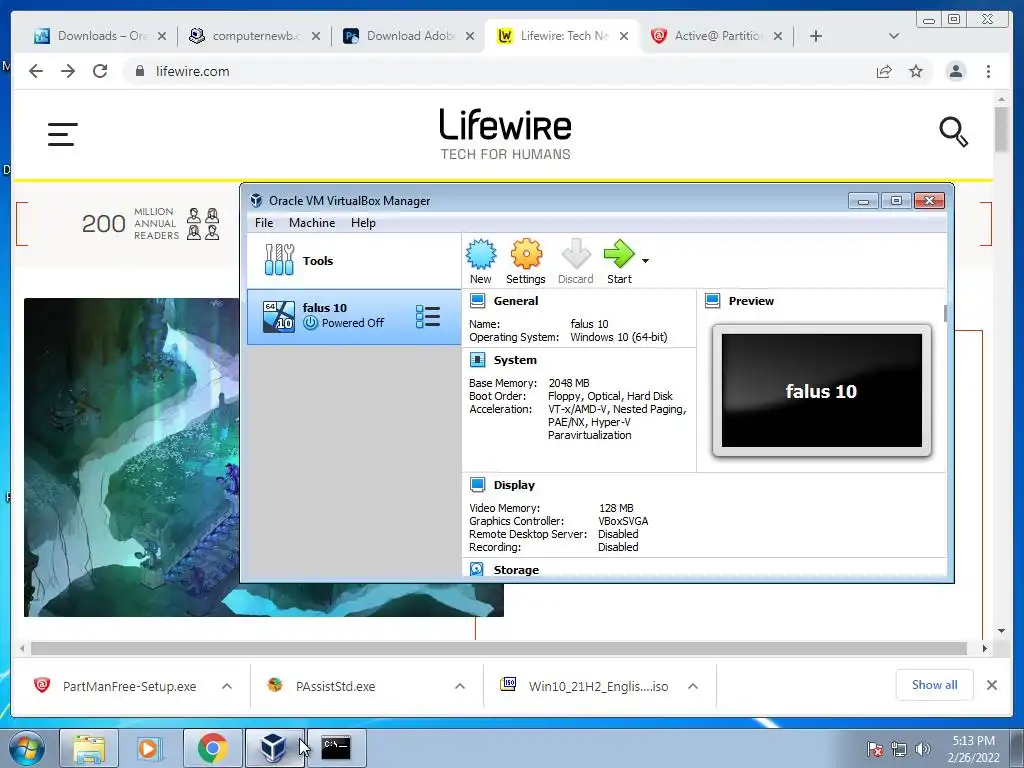Image resolution: width=1024 pixels, height=768 pixels.
Task: Reload the Lifewire page
Action: tap(100, 71)
